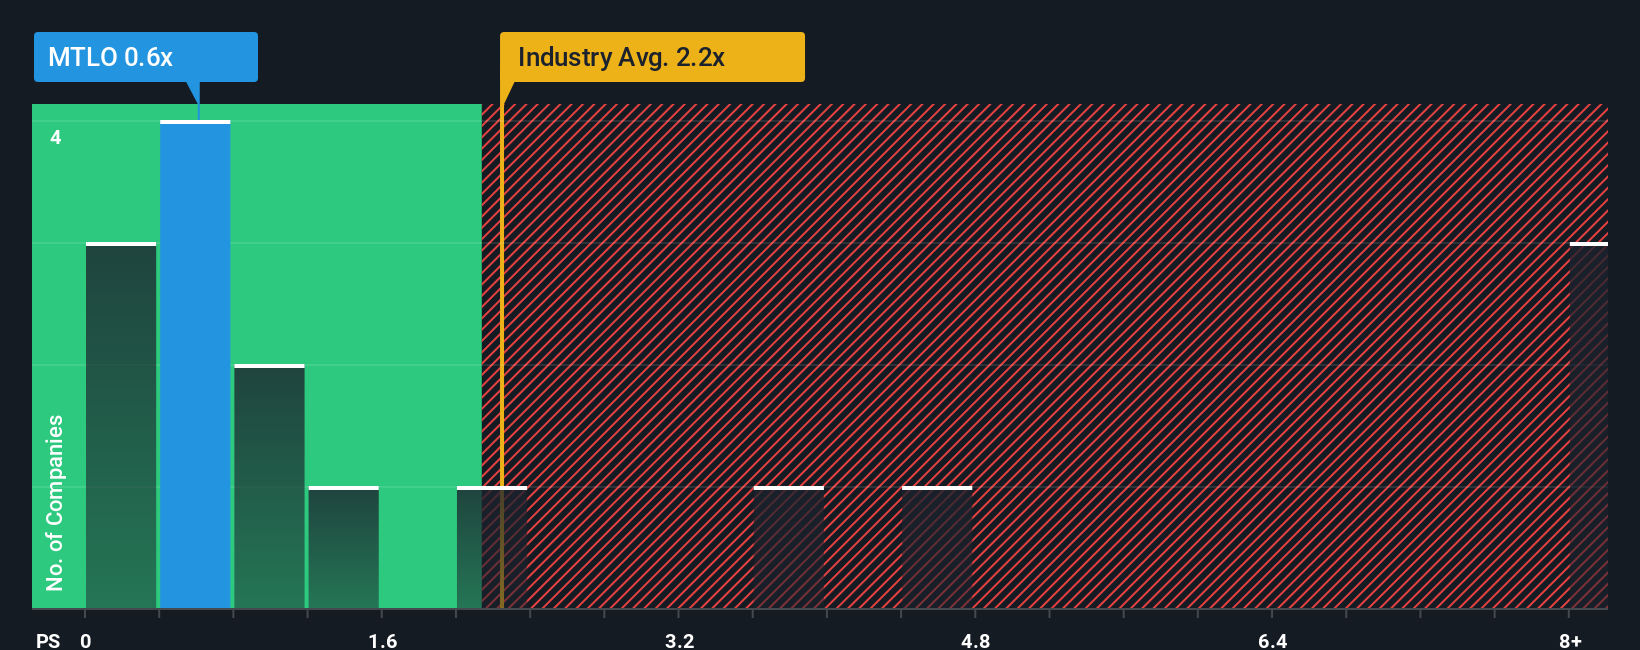Click the x-axis label 4.8
Screen dimensions: 1640x650
976,640
